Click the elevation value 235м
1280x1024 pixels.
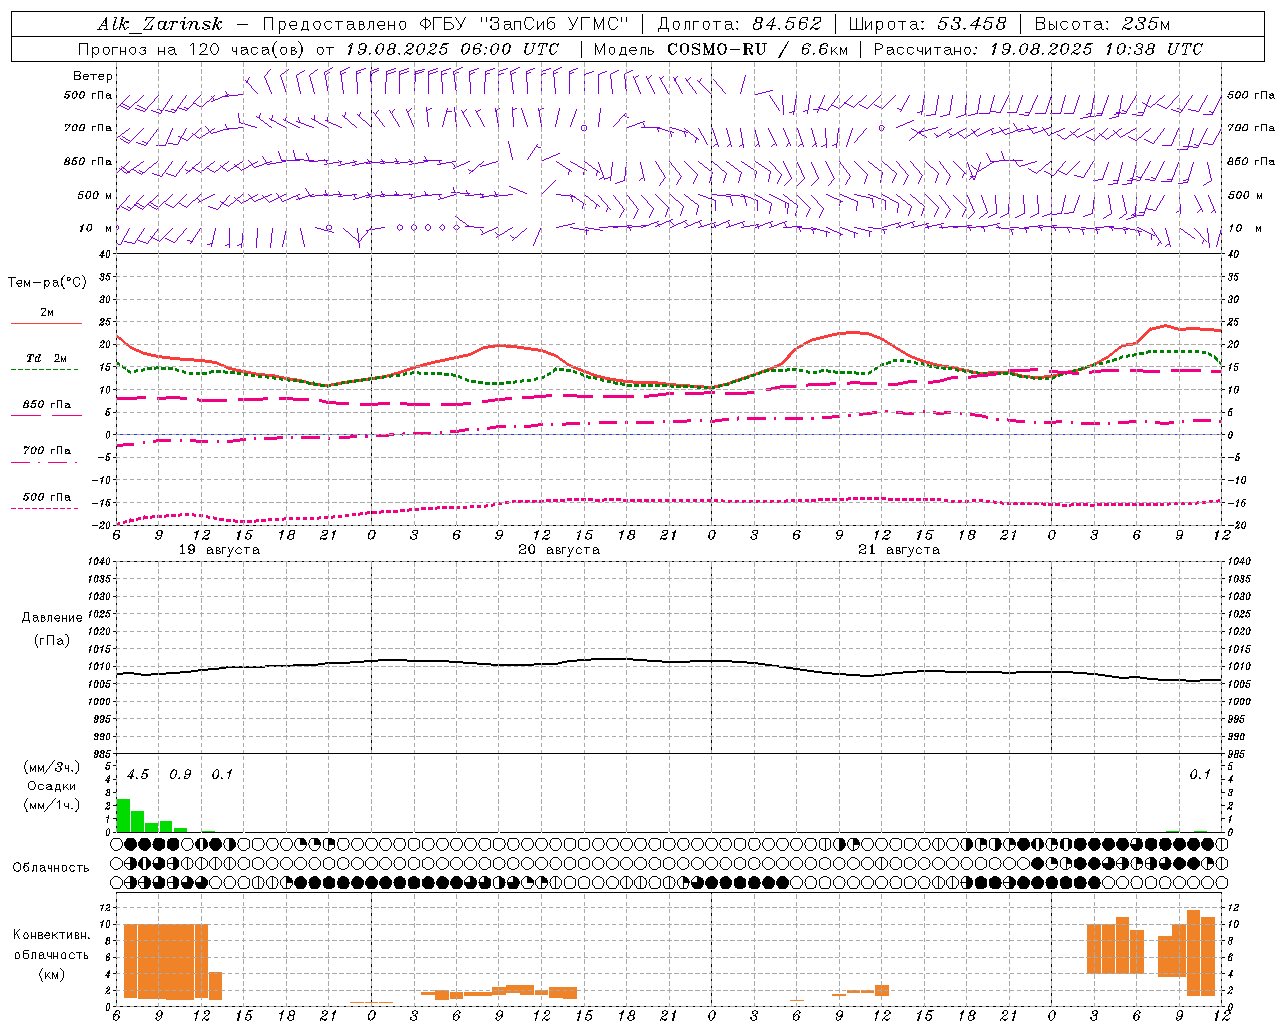click(x=1146, y=24)
